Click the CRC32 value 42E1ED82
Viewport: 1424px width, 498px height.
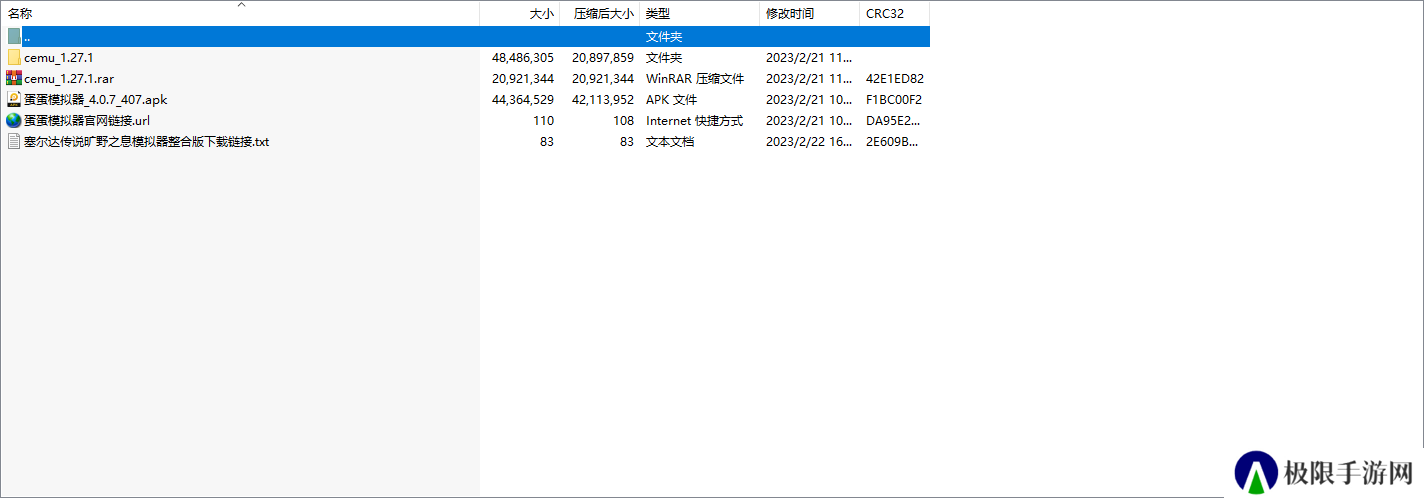pos(895,78)
